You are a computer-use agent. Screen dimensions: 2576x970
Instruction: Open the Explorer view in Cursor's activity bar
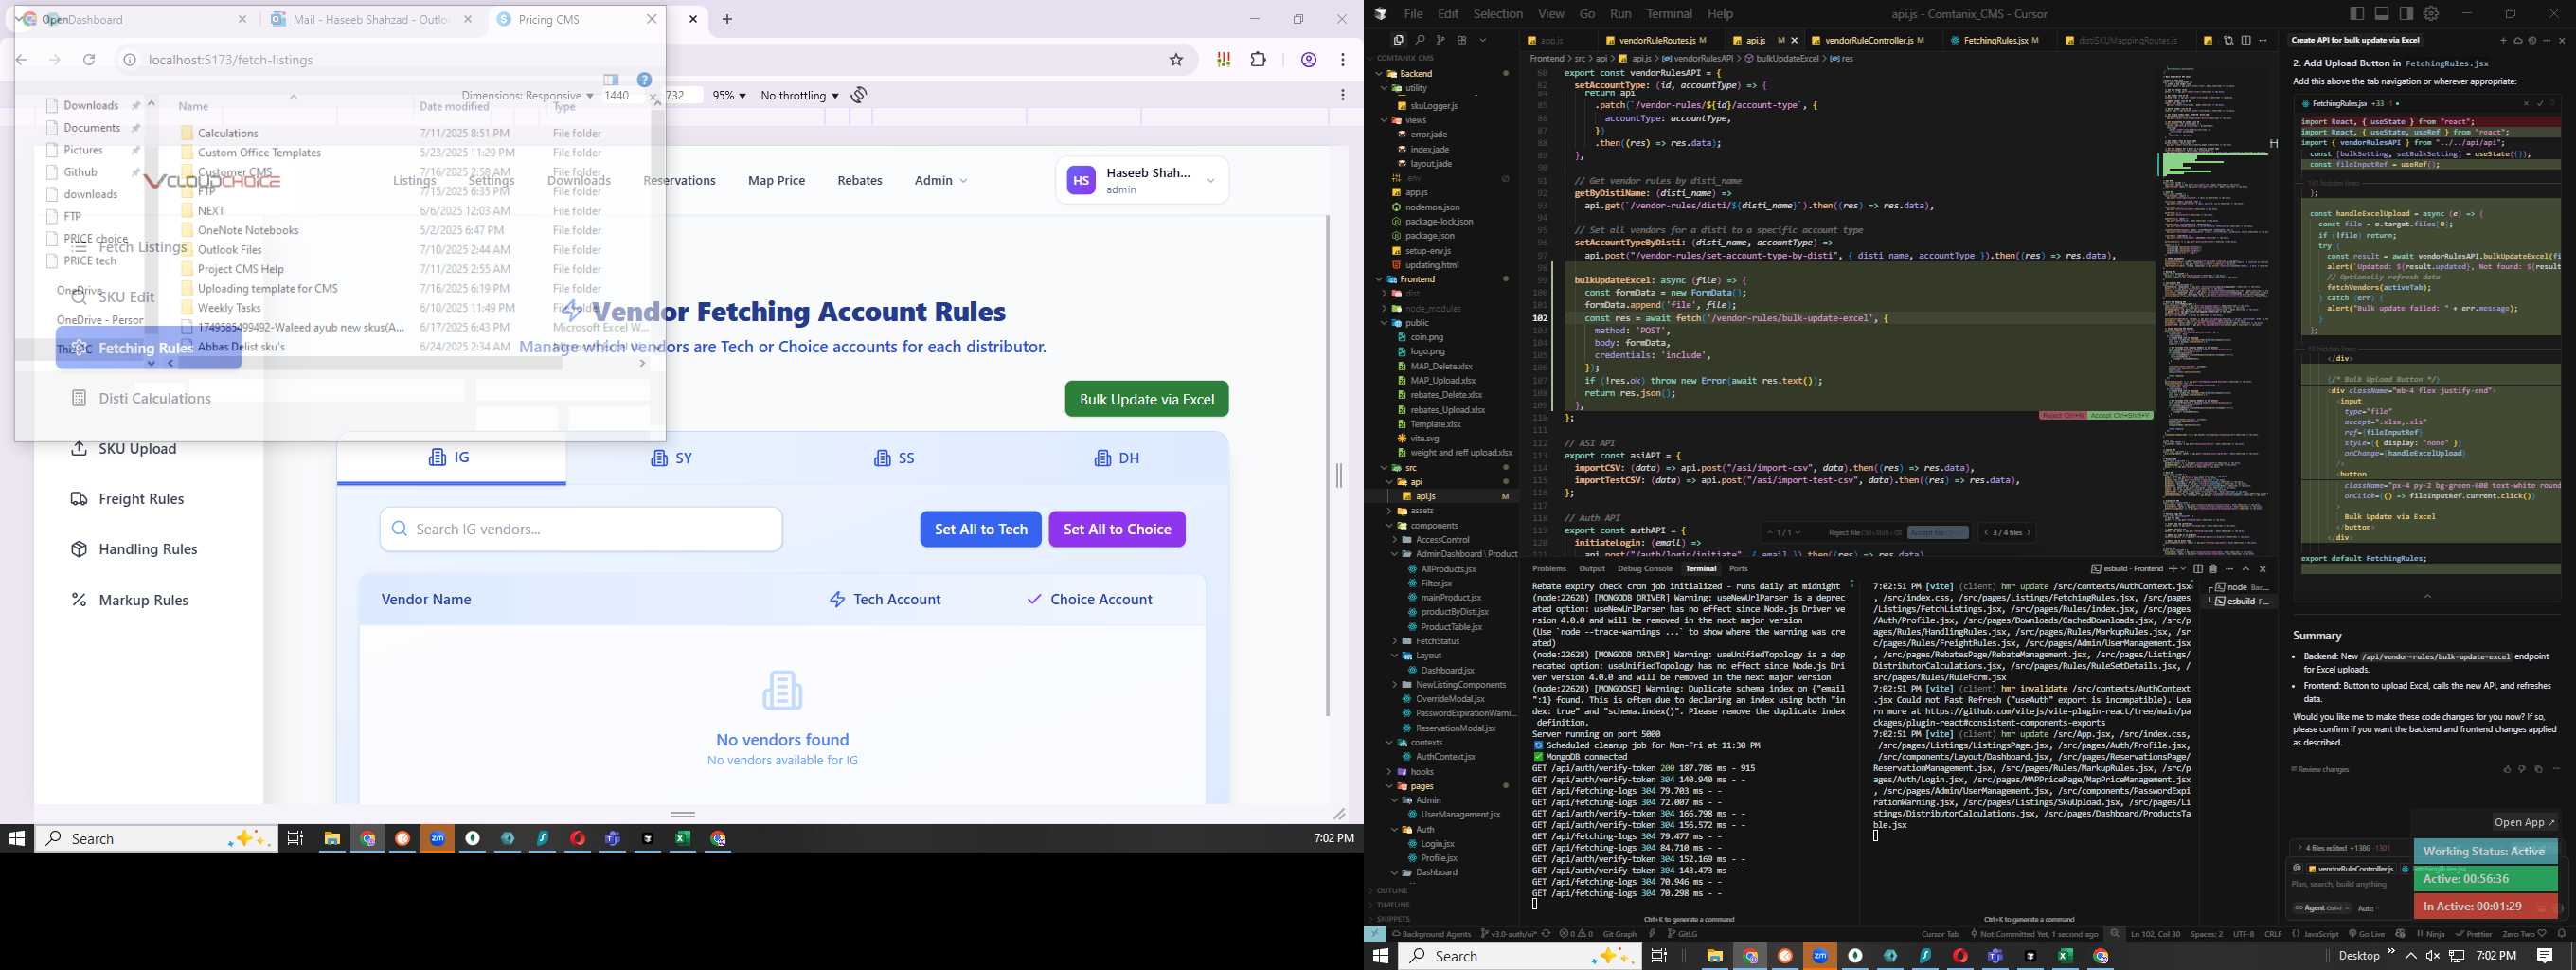1398,40
